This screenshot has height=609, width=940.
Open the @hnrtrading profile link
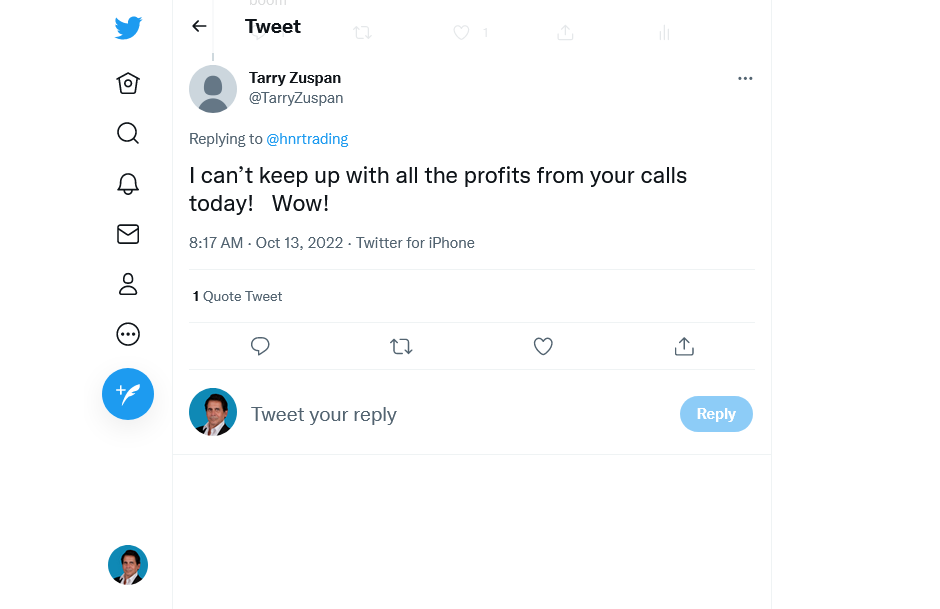click(x=307, y=139)
